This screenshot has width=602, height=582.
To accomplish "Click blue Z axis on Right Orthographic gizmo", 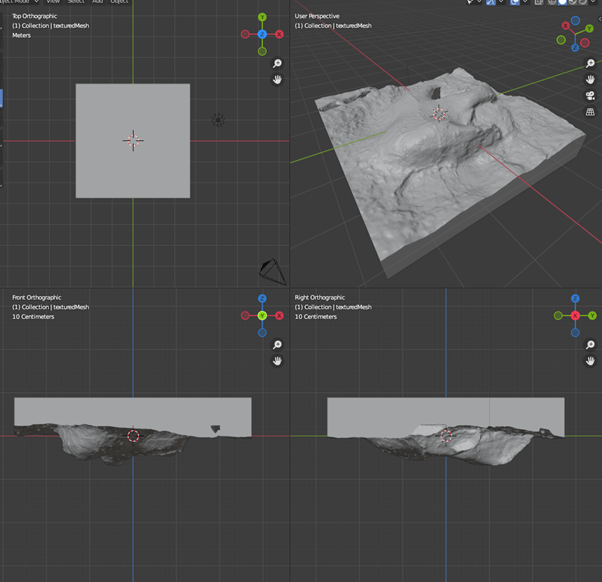I will 575,299.
